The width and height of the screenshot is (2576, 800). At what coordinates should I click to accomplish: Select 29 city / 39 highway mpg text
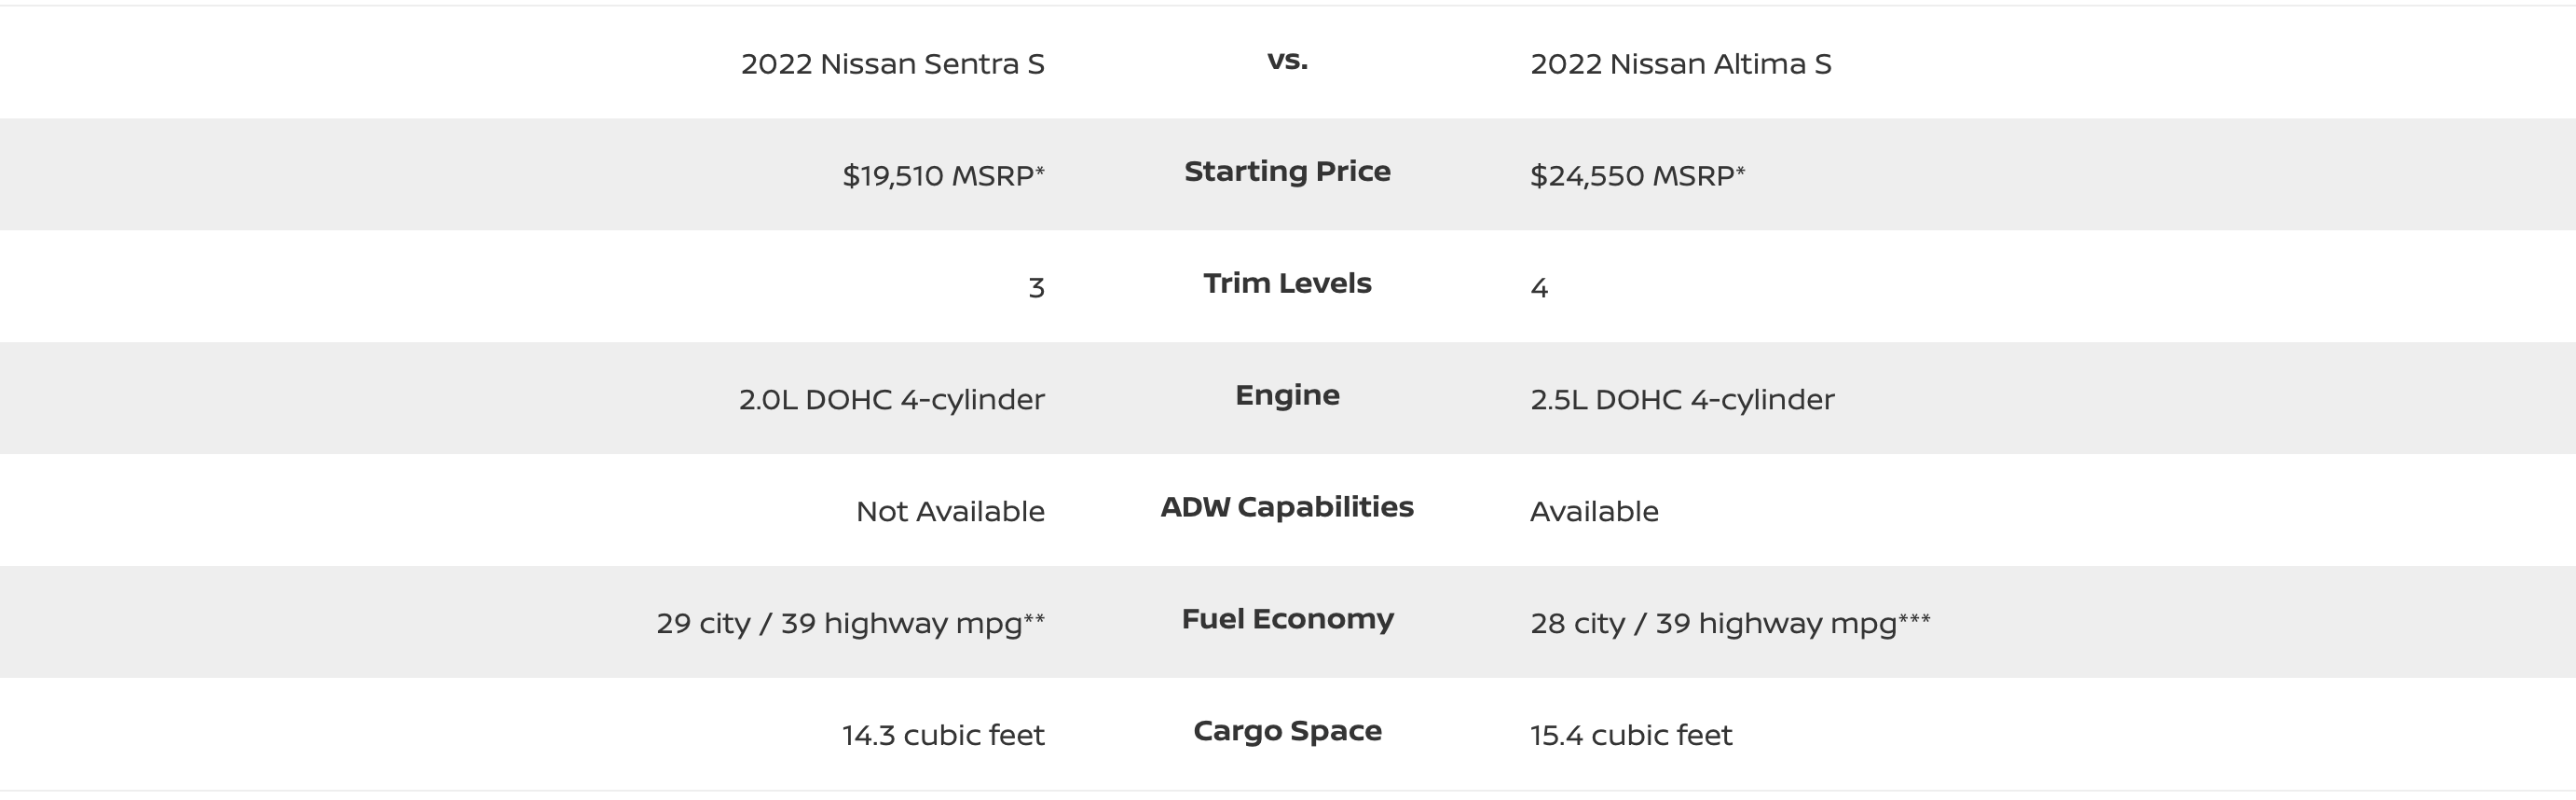click(850, 624)
